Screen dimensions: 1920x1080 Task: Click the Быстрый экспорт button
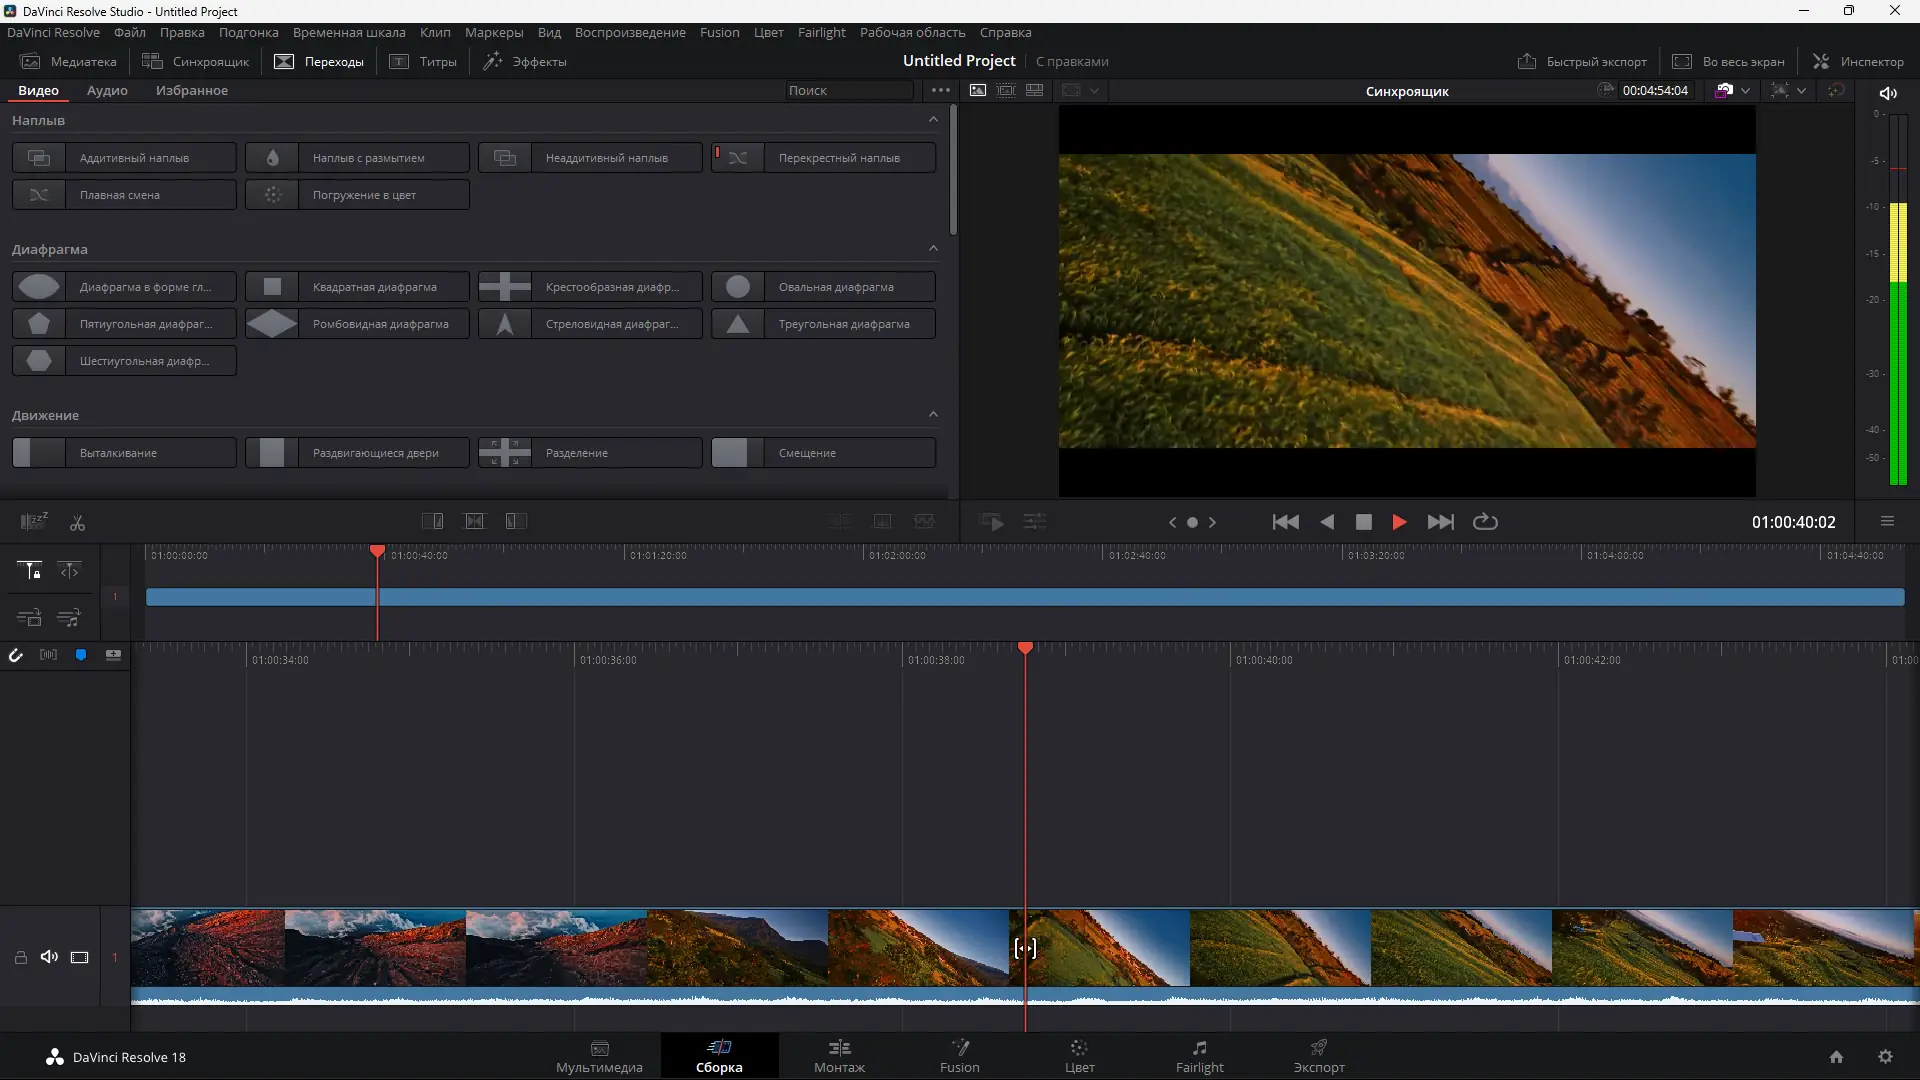click(1583, 61)
